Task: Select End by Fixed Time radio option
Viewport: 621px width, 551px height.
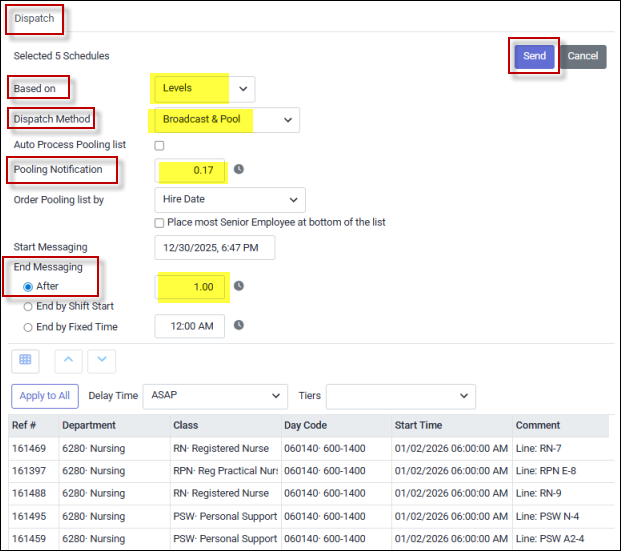Action: click(27, 326)
